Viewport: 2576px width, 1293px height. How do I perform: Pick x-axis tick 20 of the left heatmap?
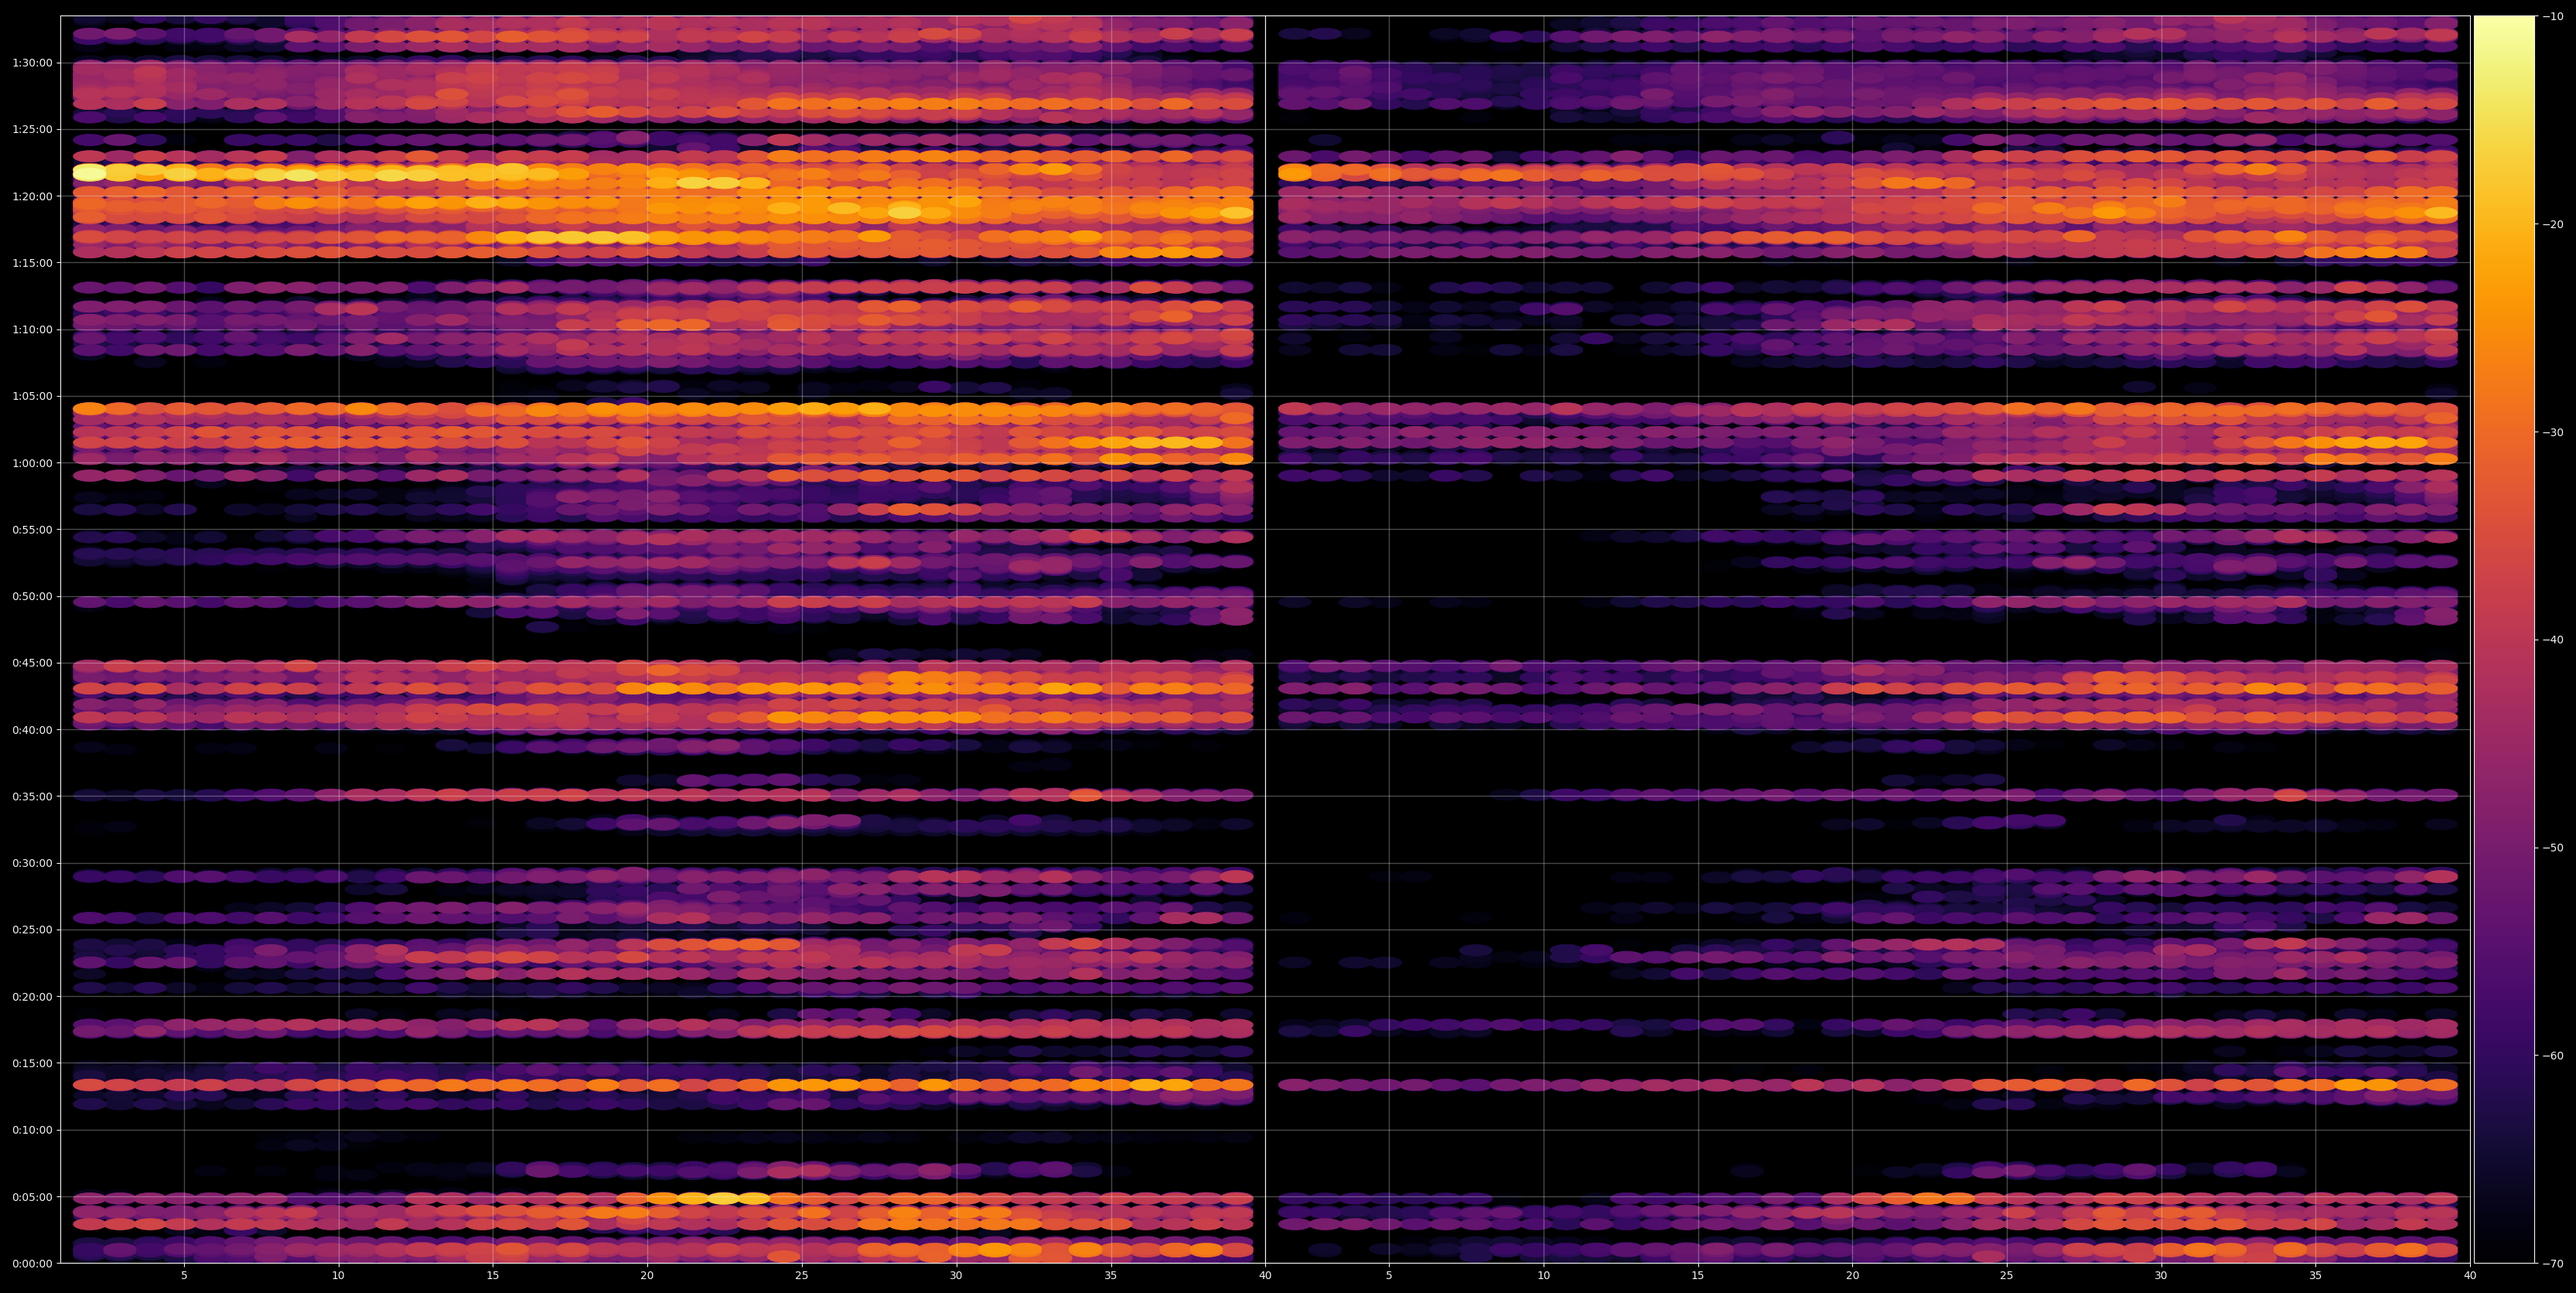pos(647,1276)
